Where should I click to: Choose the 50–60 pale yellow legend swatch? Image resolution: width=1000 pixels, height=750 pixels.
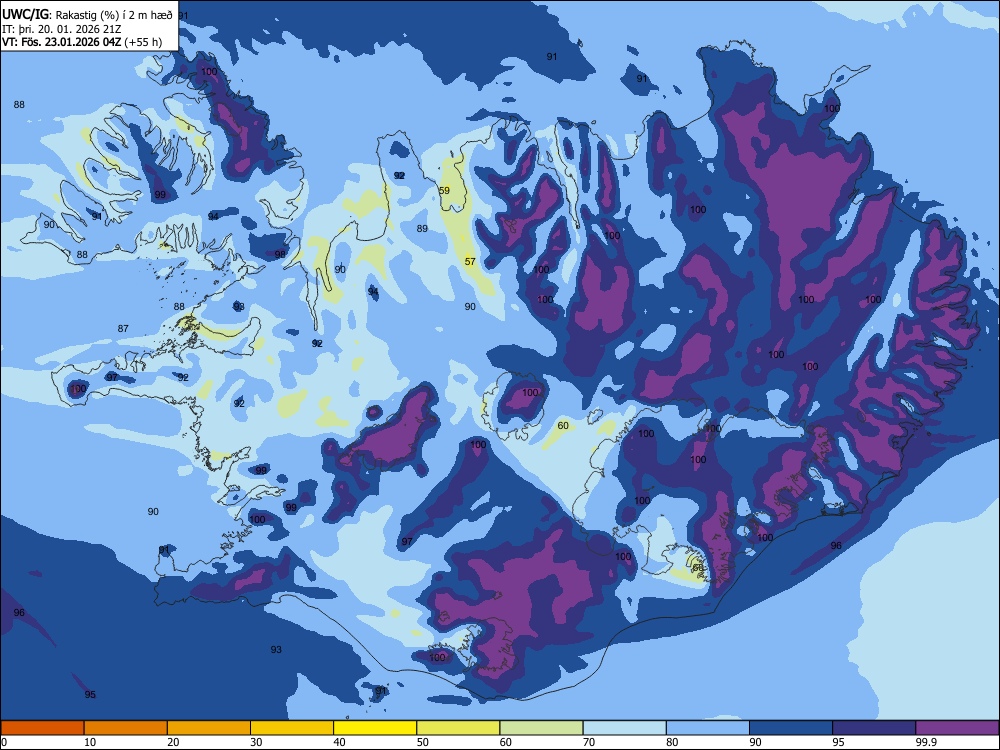point(458,728)
